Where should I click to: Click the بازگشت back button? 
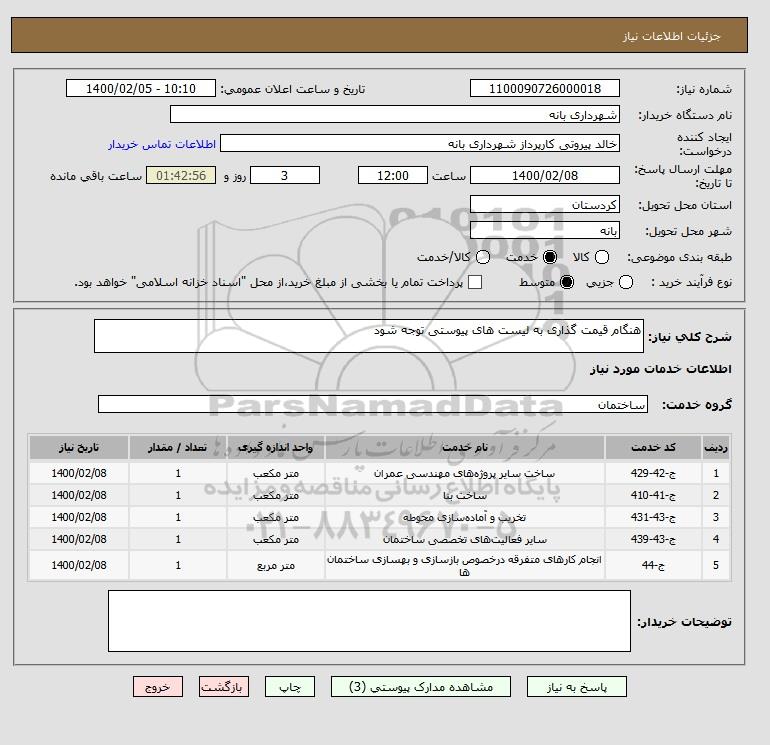pos(223,687)
